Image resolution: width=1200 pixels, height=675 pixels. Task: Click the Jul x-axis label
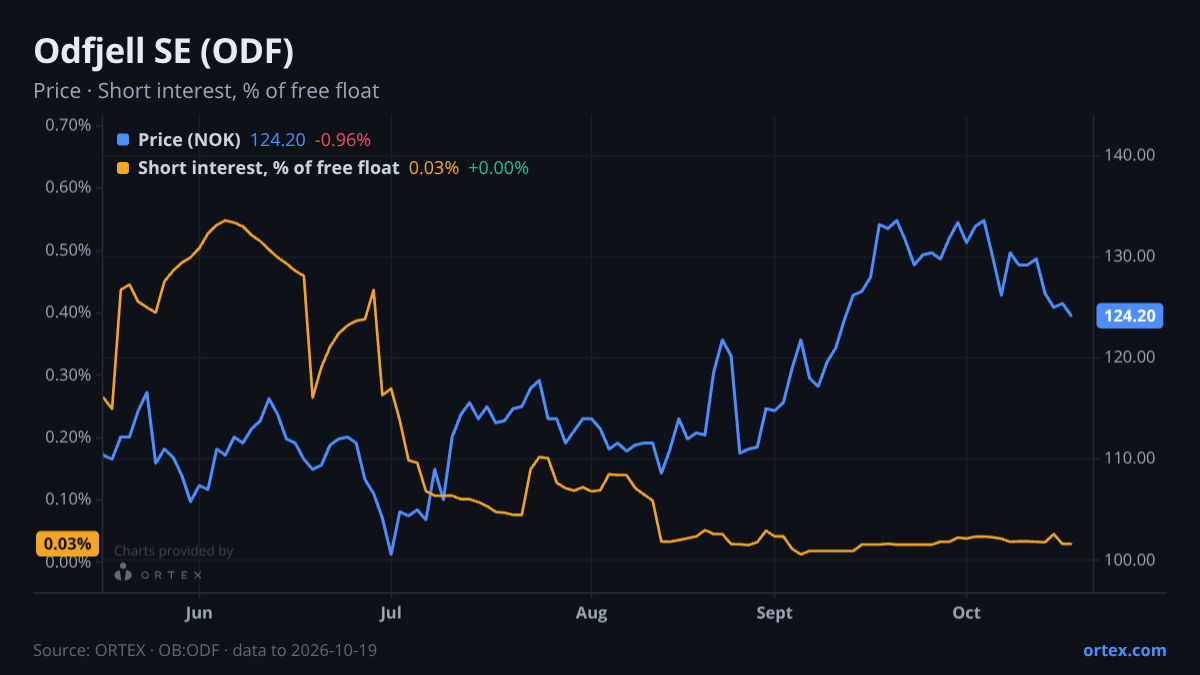(x=391, y=612)
